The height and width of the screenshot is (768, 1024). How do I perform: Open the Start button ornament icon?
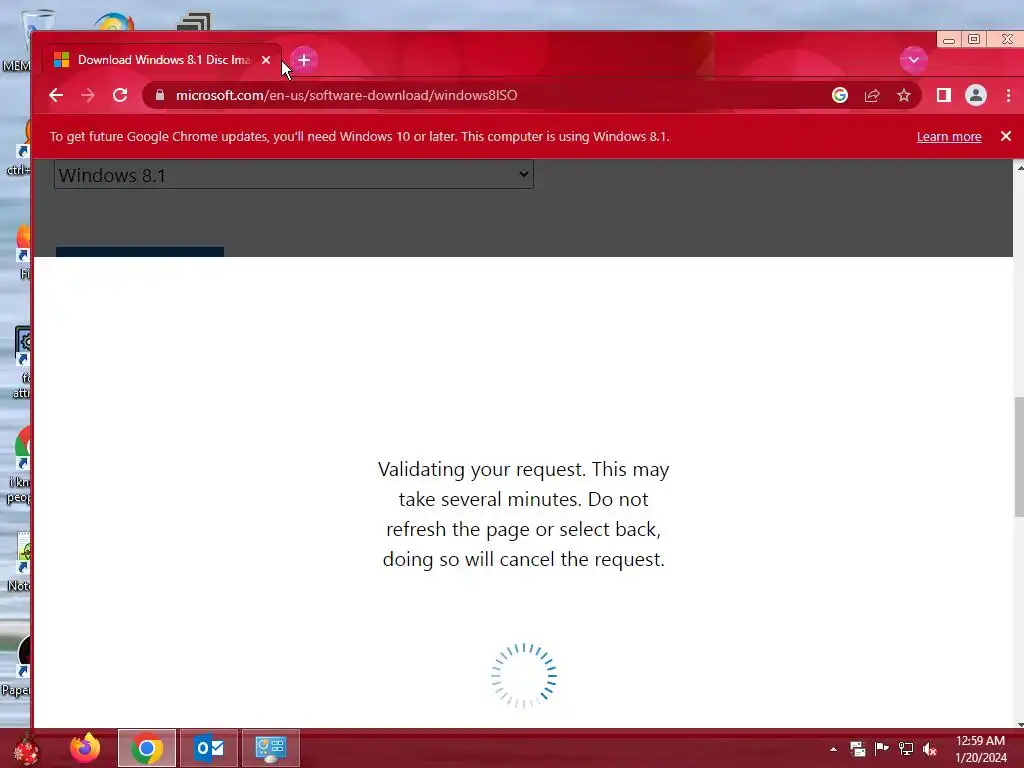[x=26, y=750]
